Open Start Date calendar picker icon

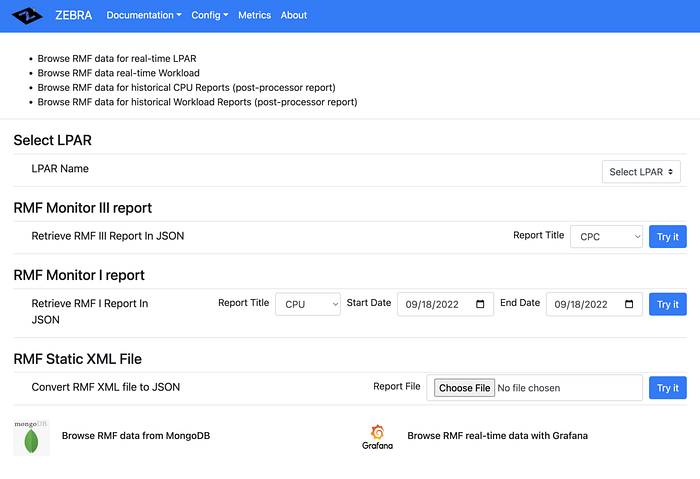[480, 304]
